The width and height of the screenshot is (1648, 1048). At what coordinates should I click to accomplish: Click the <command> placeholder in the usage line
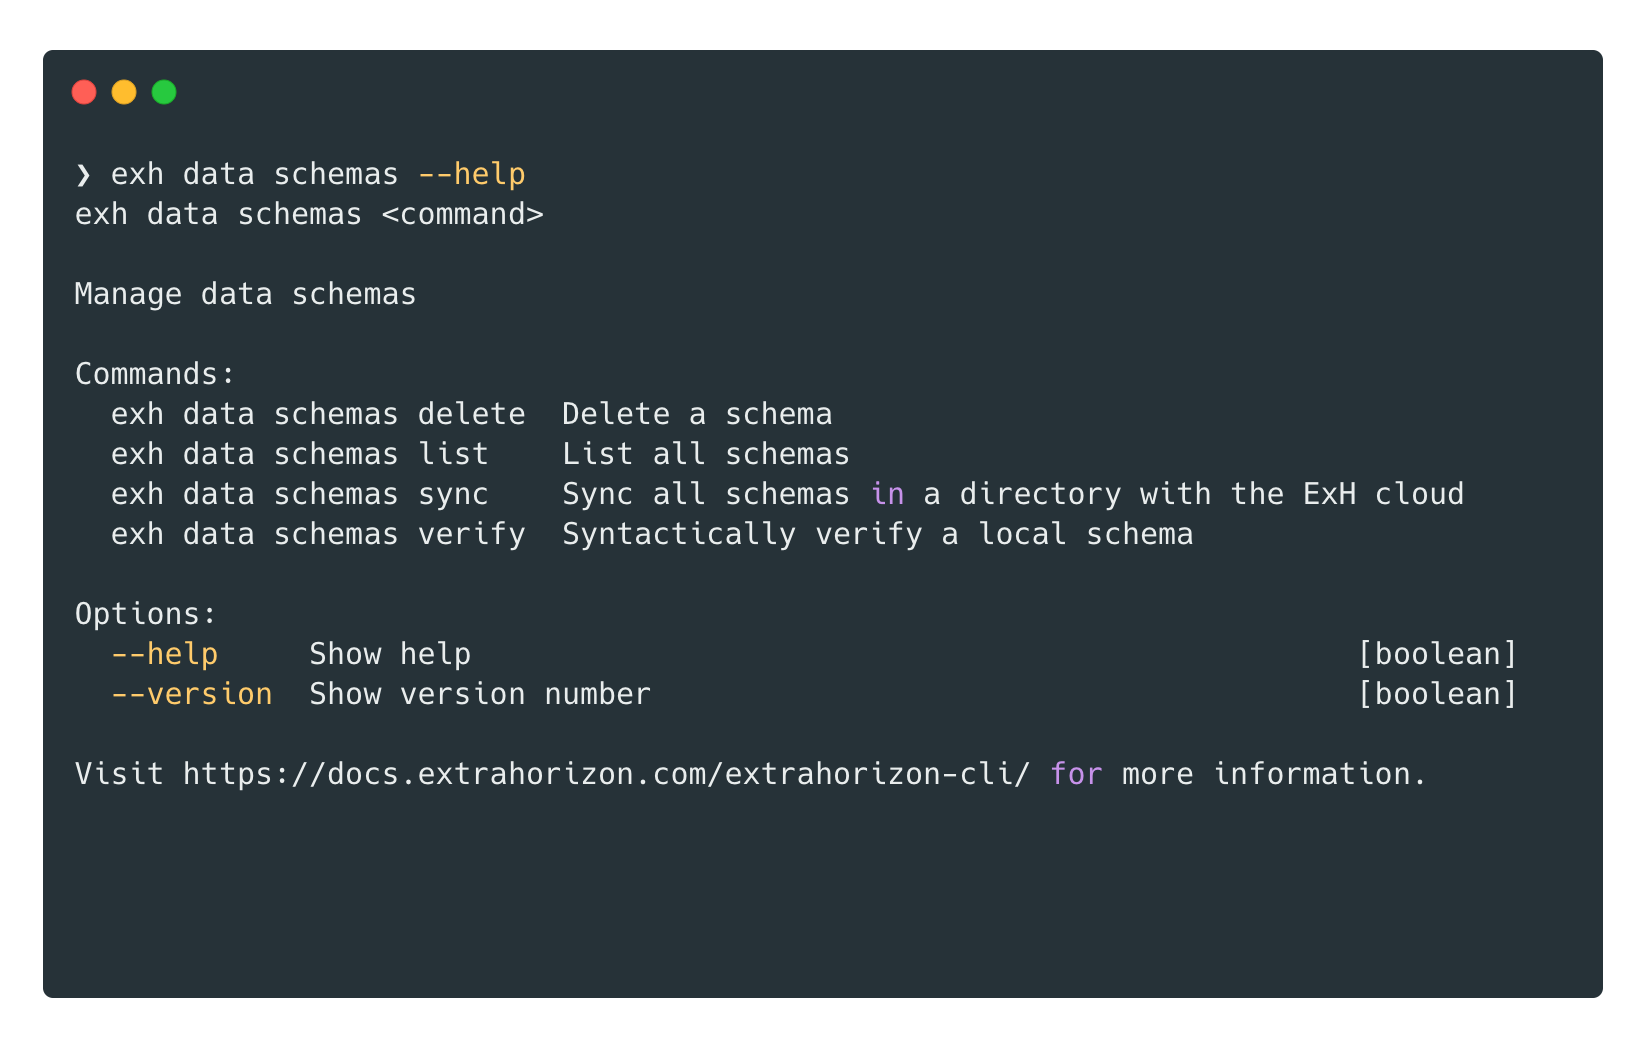tap(462, 215)
